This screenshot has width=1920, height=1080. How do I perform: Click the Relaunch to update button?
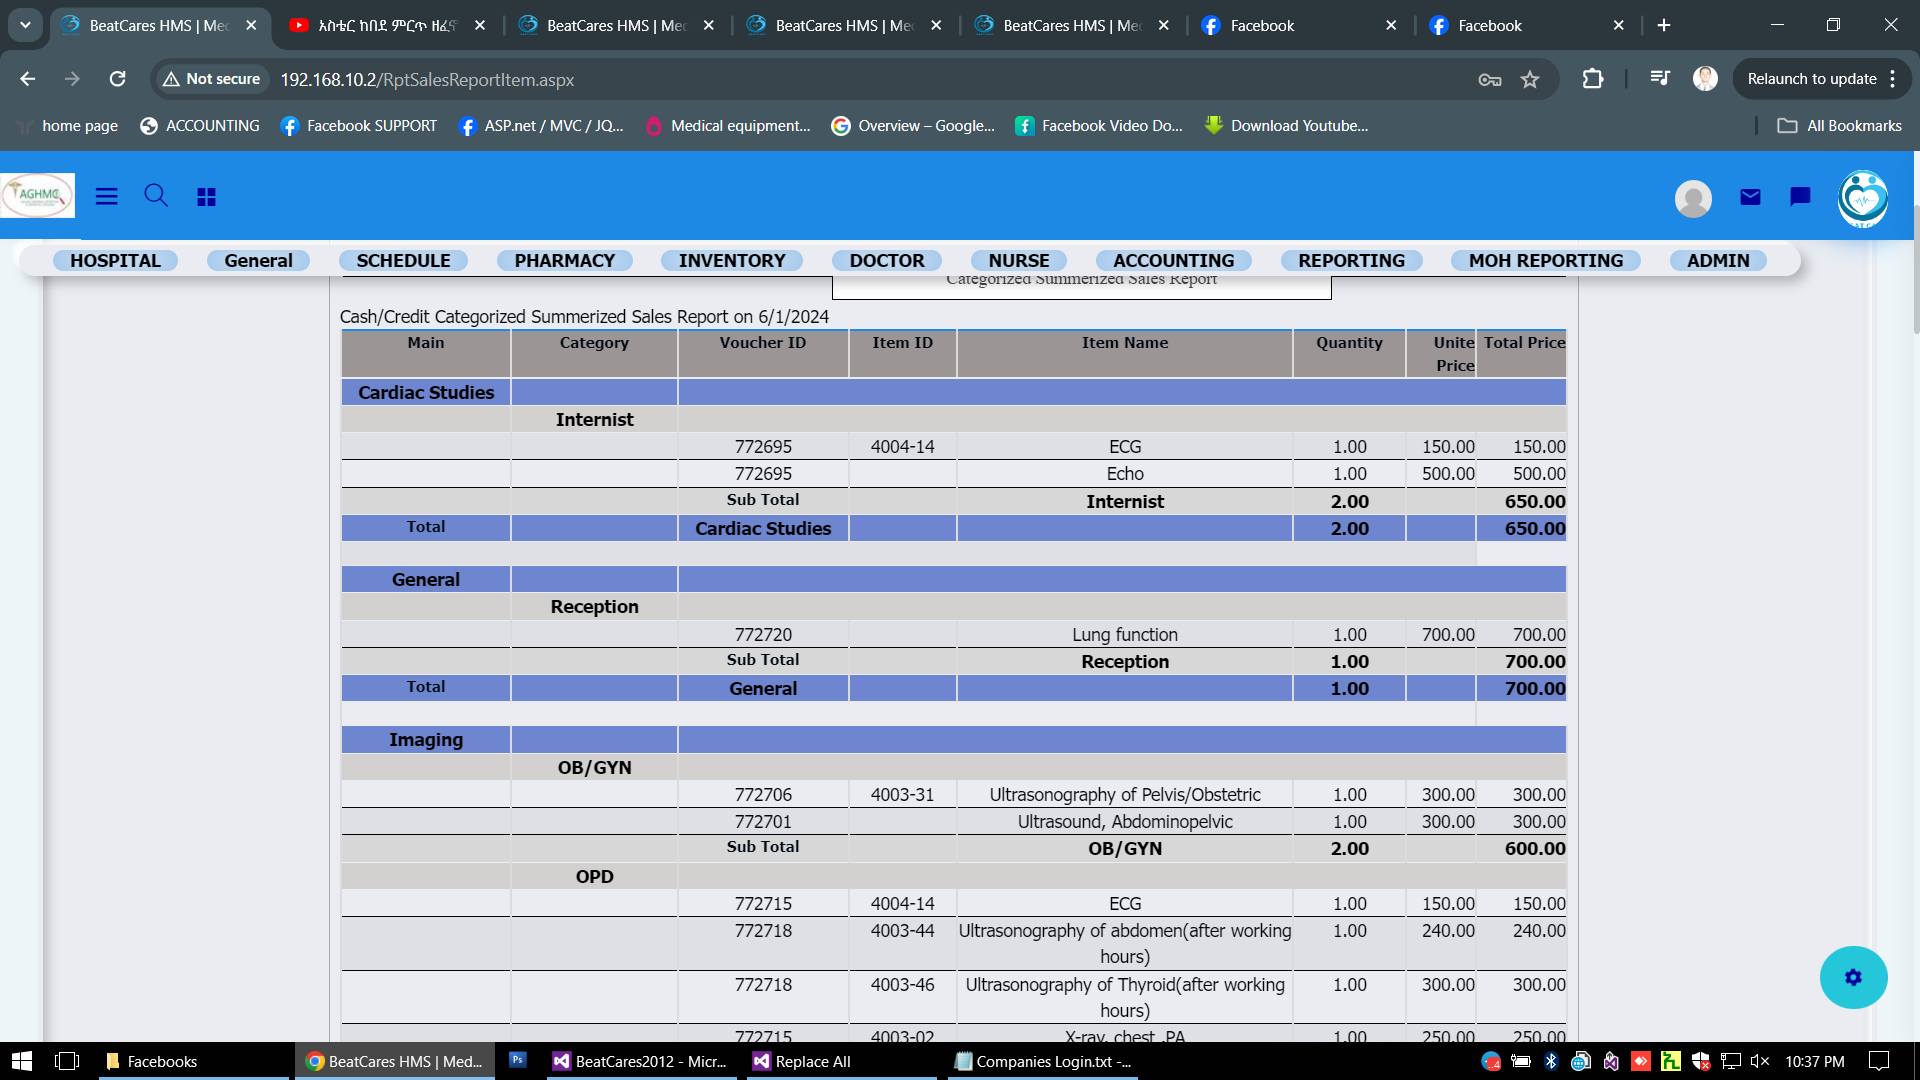[1811, 79]
